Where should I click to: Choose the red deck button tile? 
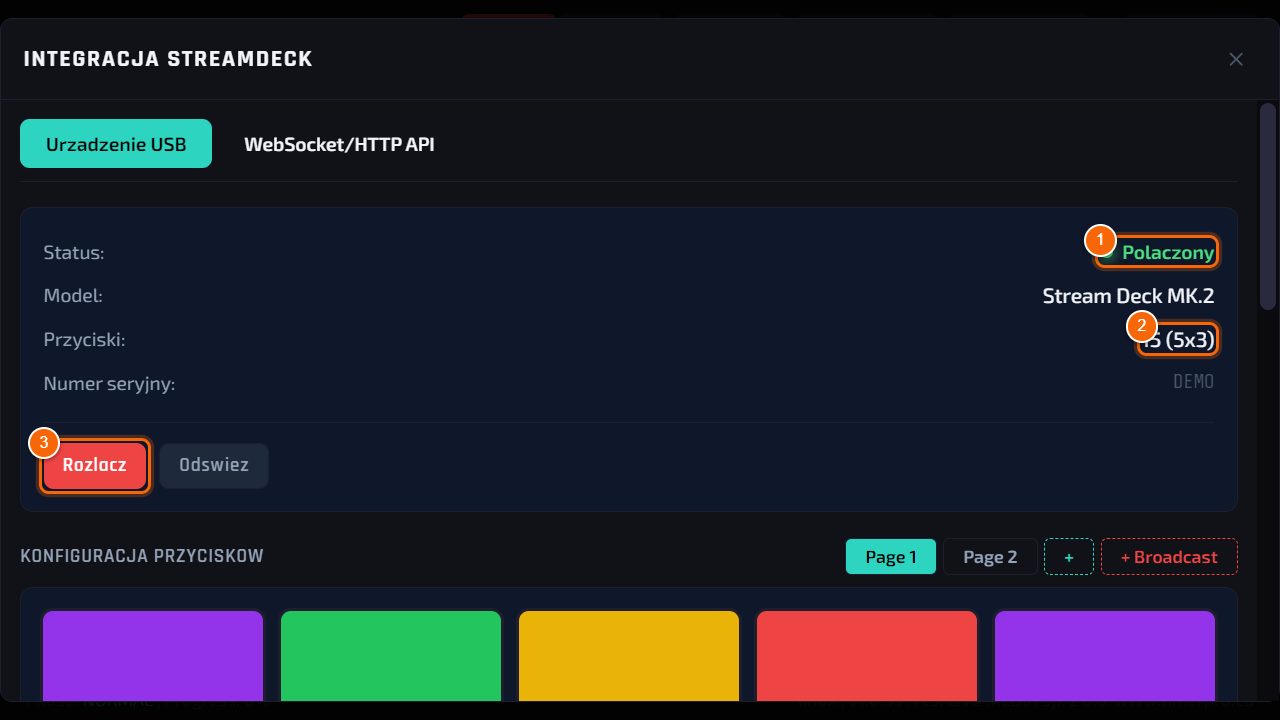pyautogui.click(x=867, y=655)
